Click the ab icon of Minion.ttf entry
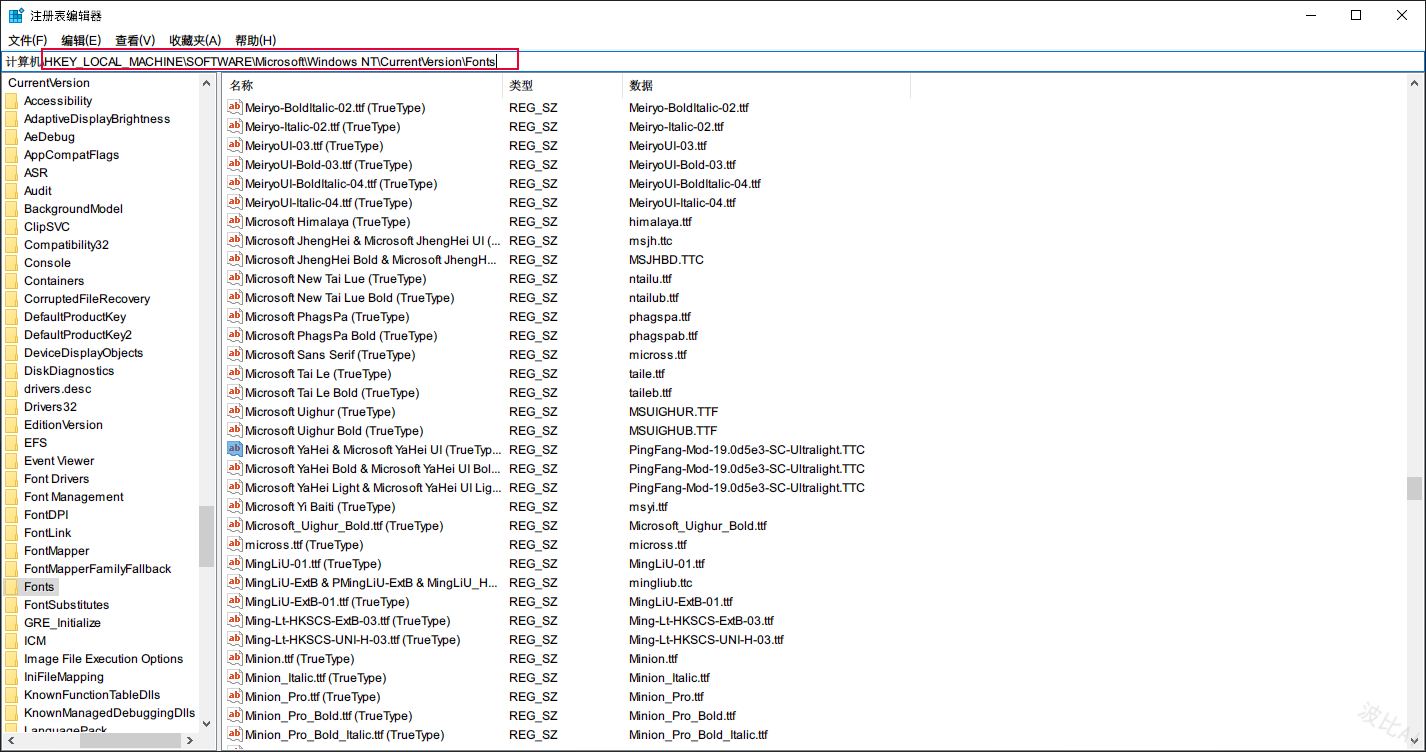The height and width of the screenshot is (752, 1426). click(x=235, y=658)
